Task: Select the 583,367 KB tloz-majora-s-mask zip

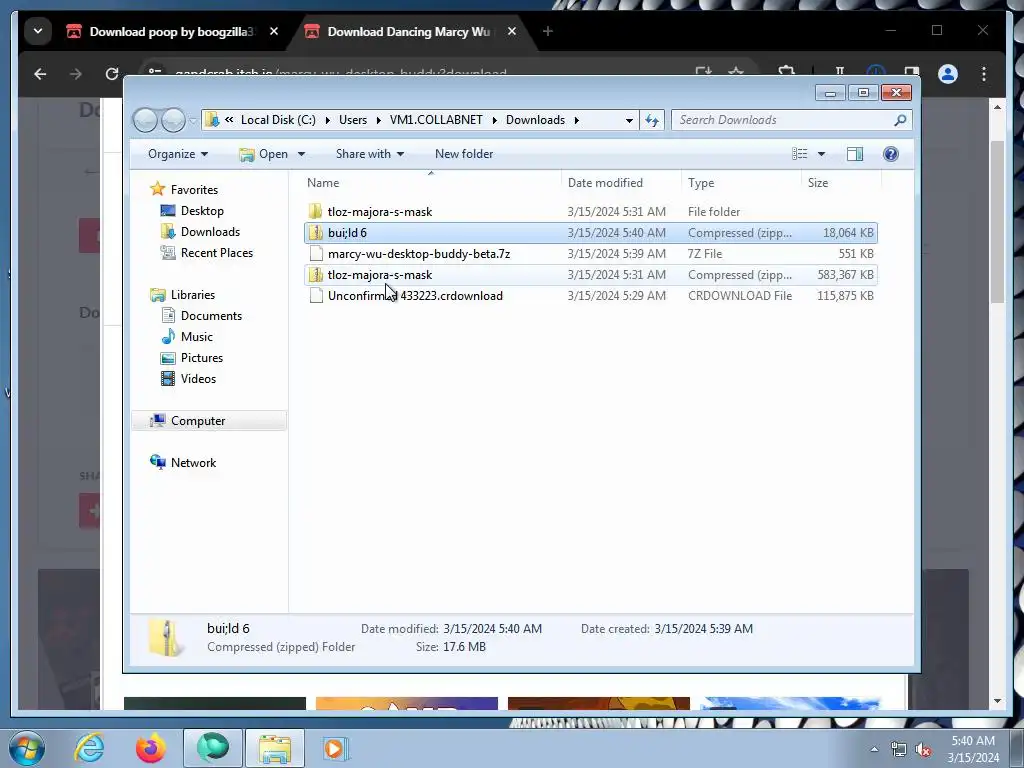Action: point(590,274)
